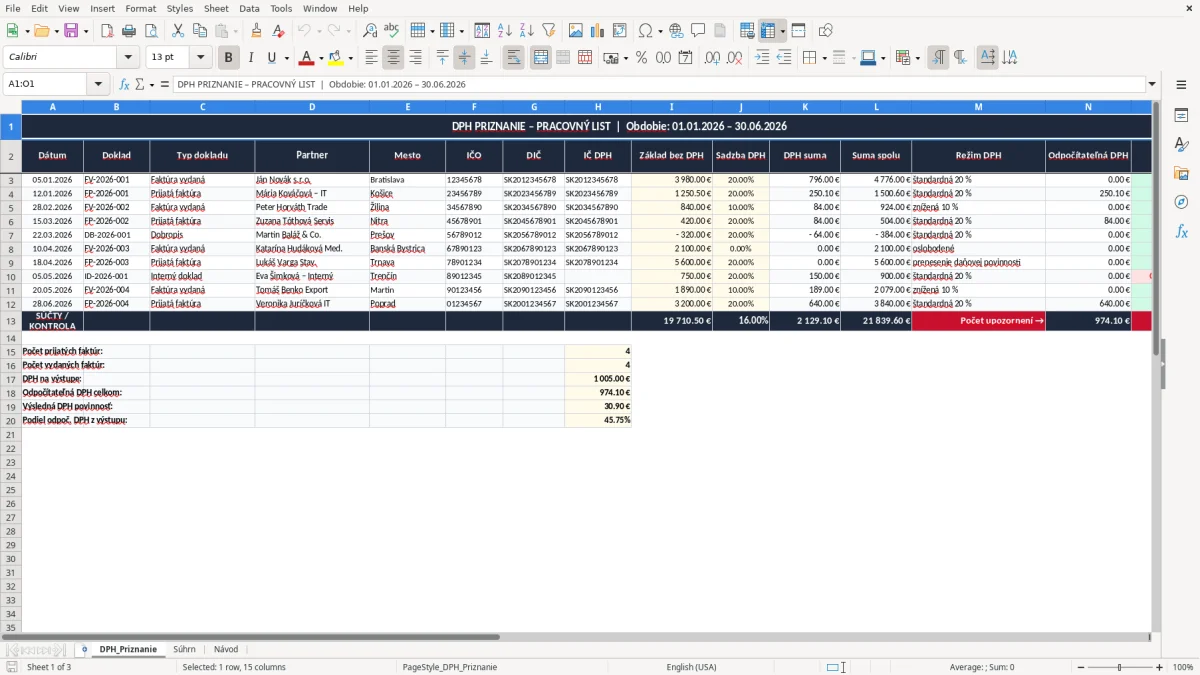Viewport: 1200px width, 675px height.
Task: Expand the Name Box dropdown
Action: tap(98, 84)
